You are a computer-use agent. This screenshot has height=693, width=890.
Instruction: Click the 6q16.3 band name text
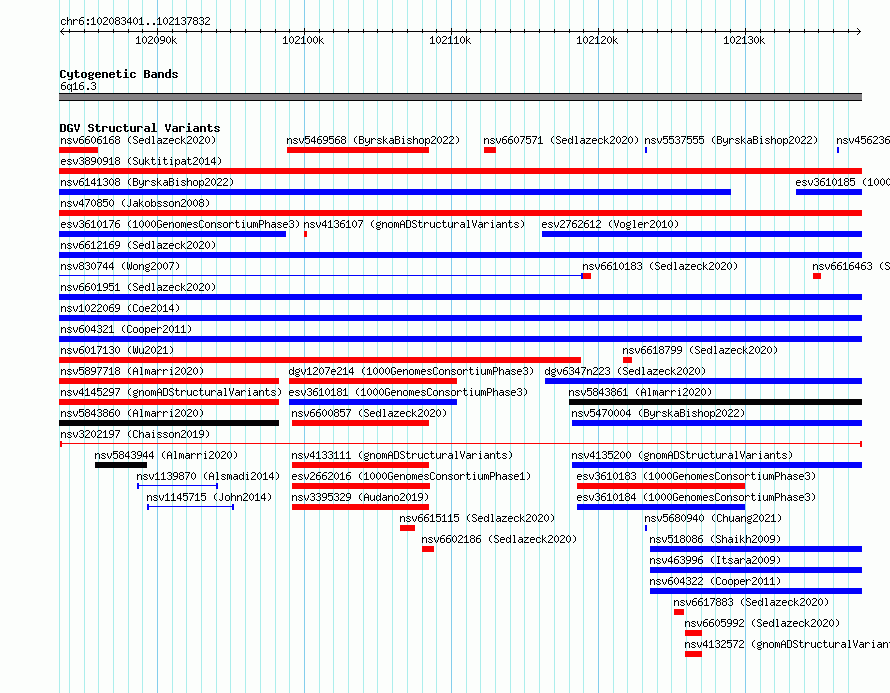tap(78, 86)
